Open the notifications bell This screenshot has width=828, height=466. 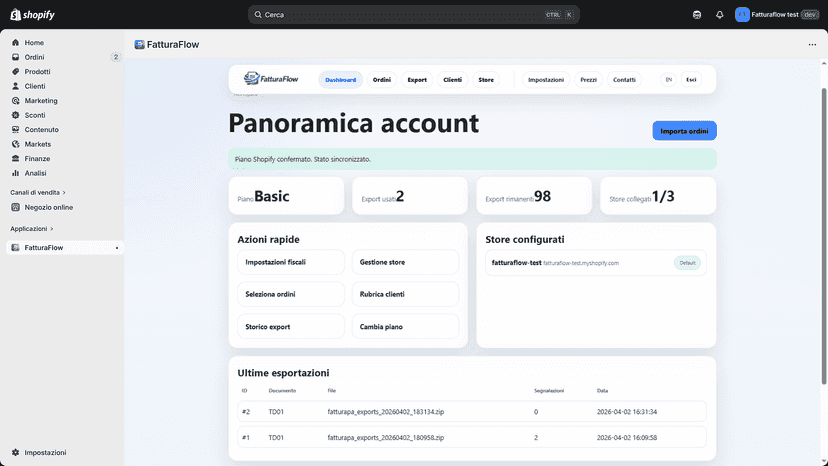[719, 15]
